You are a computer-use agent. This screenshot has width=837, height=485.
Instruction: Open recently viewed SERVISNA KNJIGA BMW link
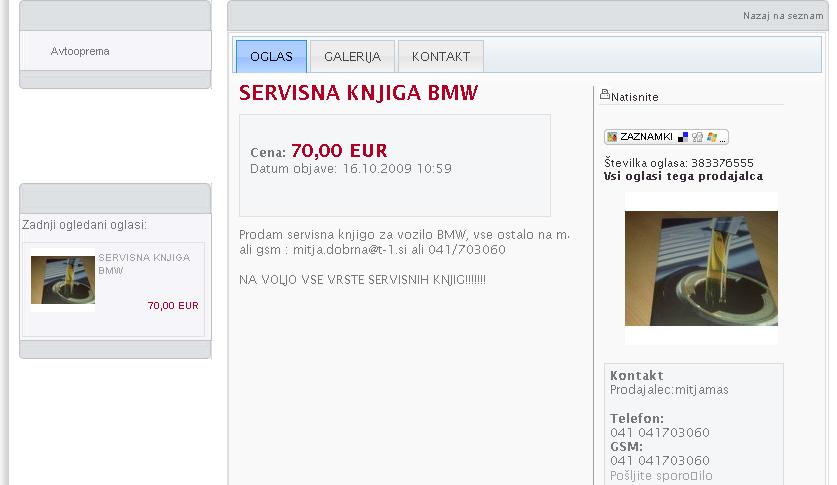click(144, 264)
